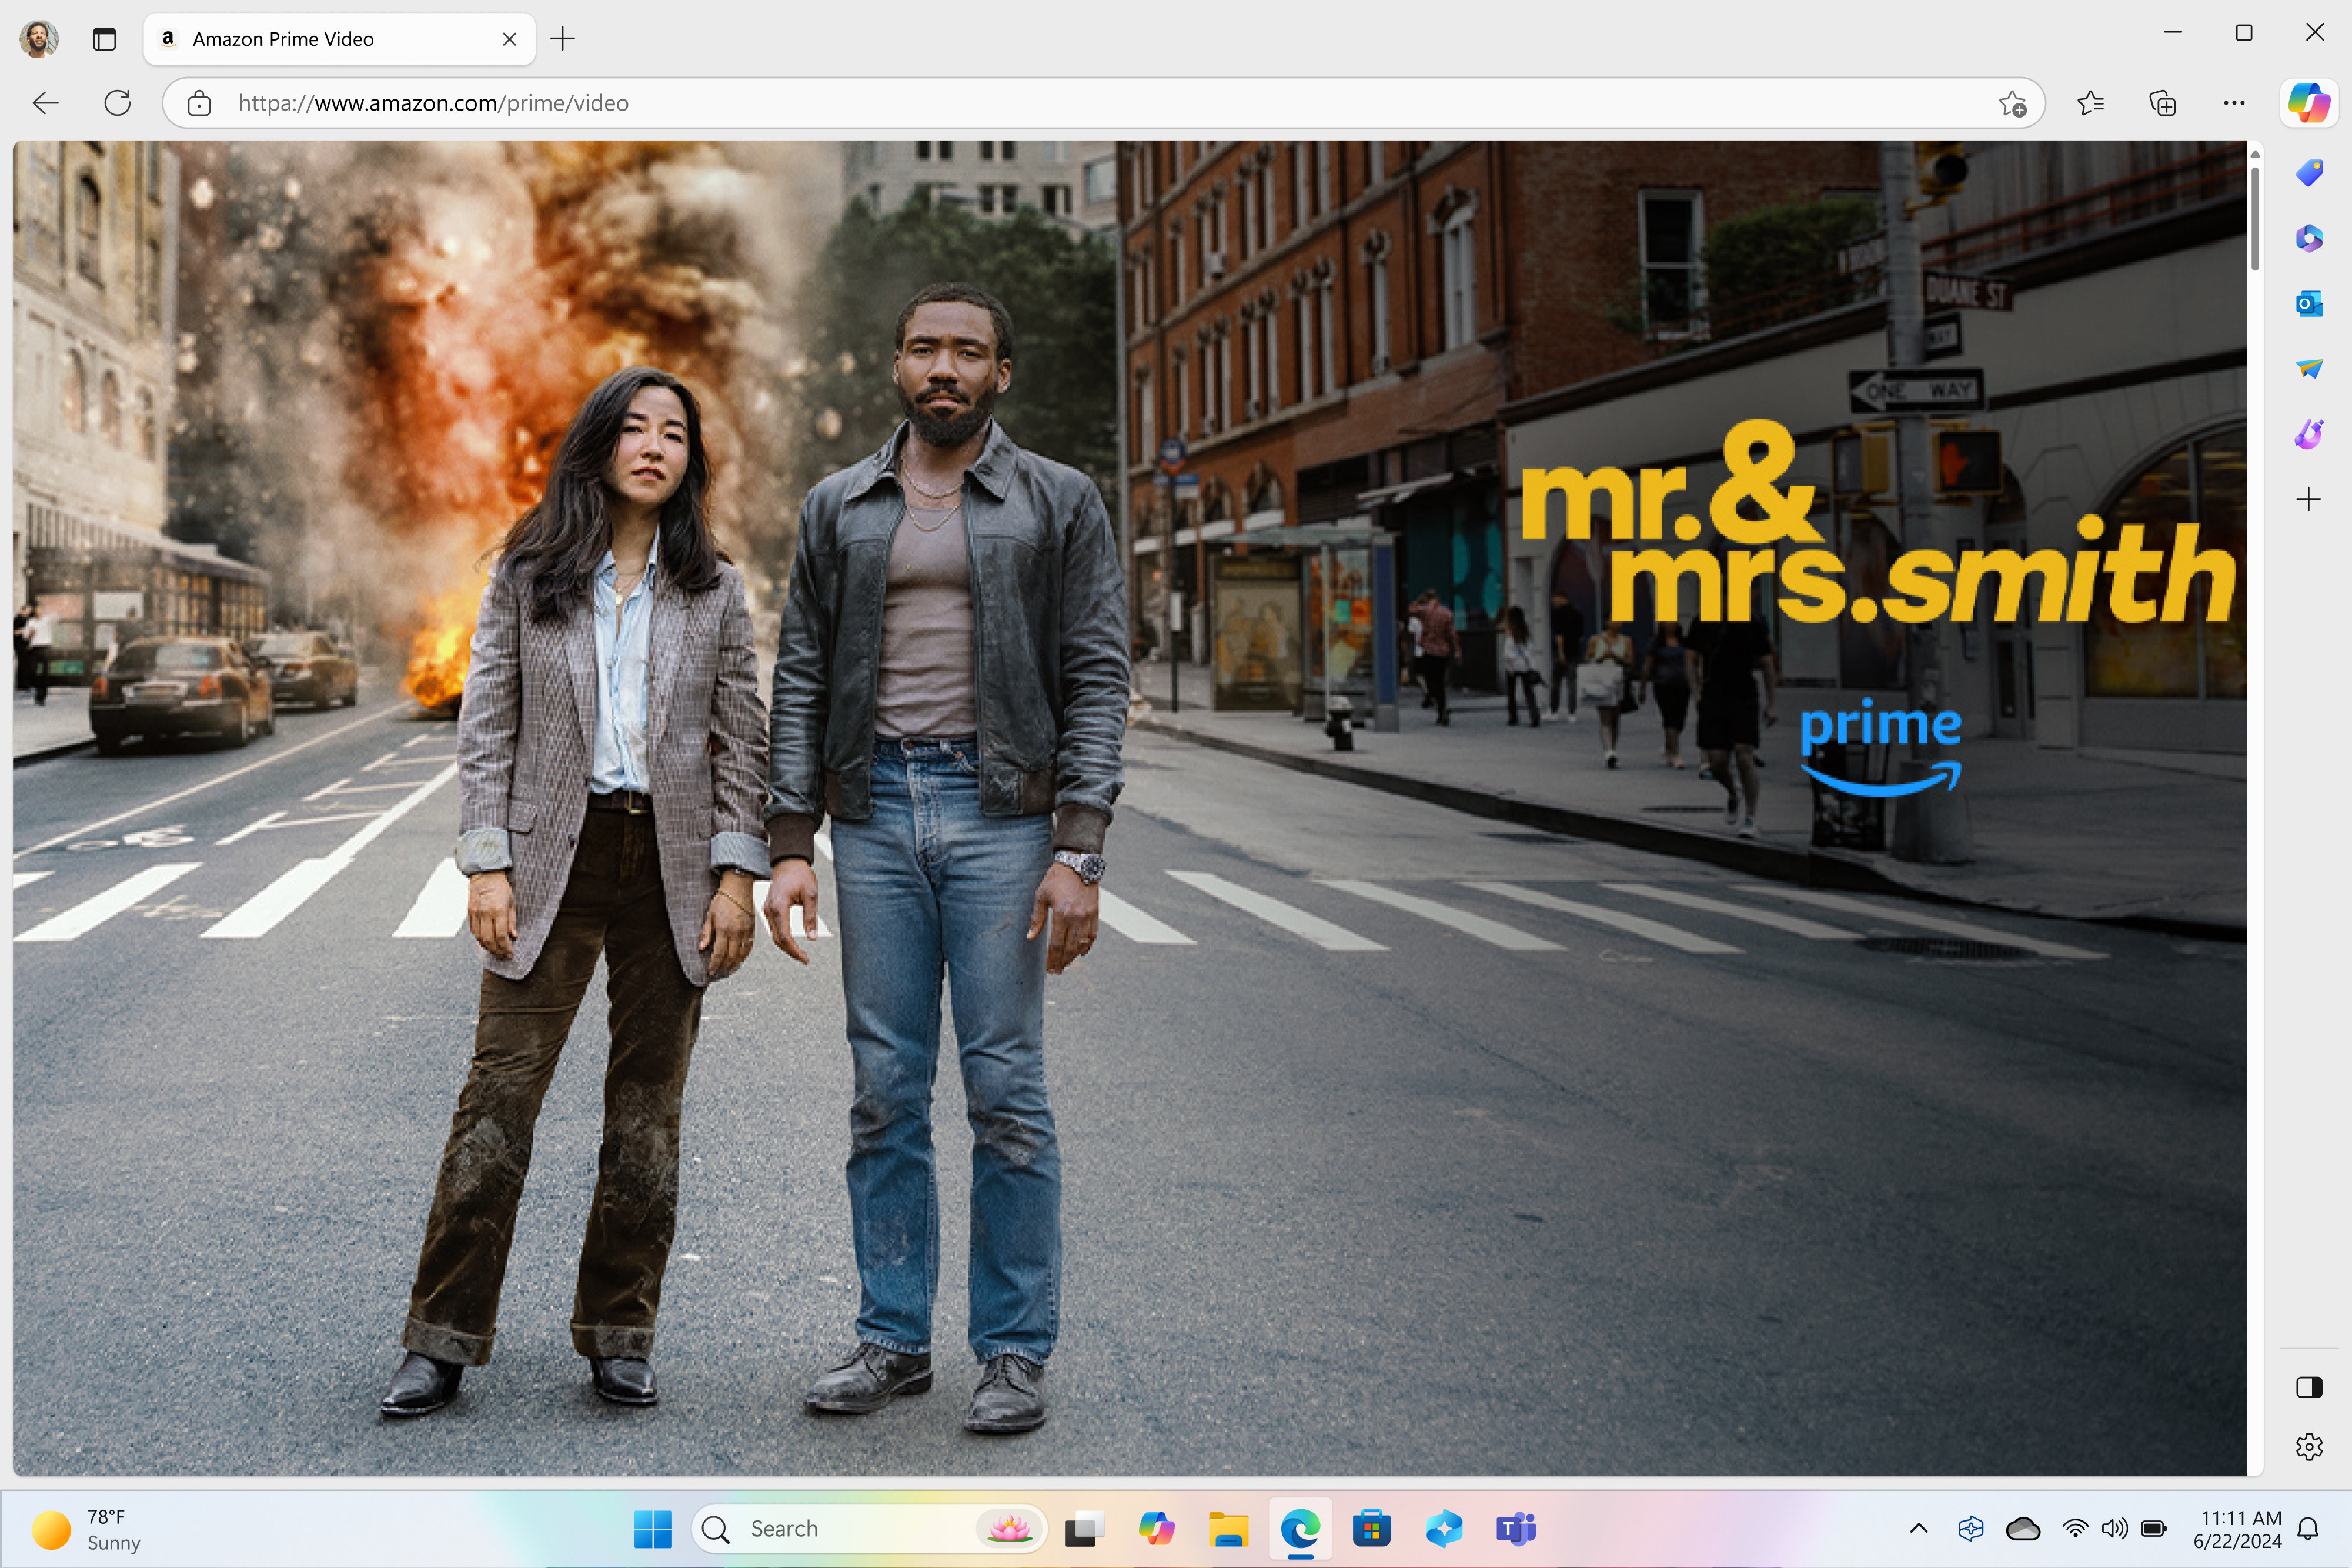Screen dimensions: 2352x1568
Task: Open Outlook in the sidebar
Action: pyautogui.click(x=2308, y=303)
